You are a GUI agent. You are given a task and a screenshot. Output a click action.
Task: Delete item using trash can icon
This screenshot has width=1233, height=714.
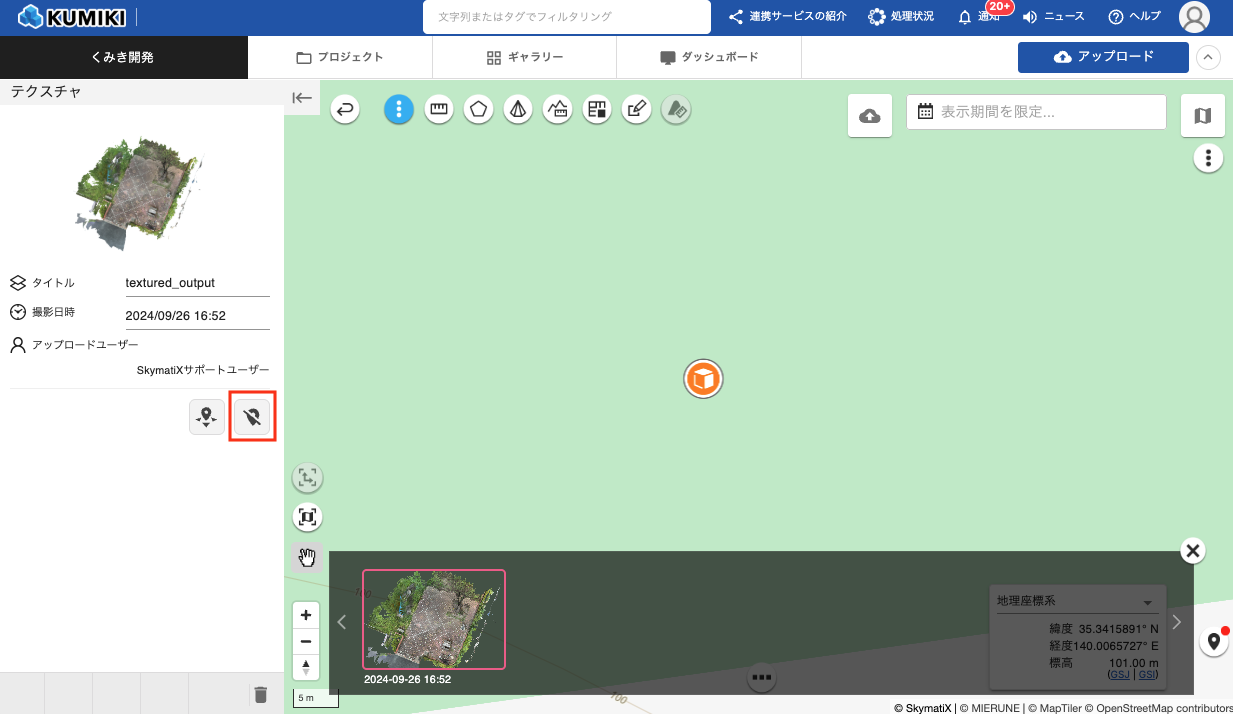click(x=260, y=694)
